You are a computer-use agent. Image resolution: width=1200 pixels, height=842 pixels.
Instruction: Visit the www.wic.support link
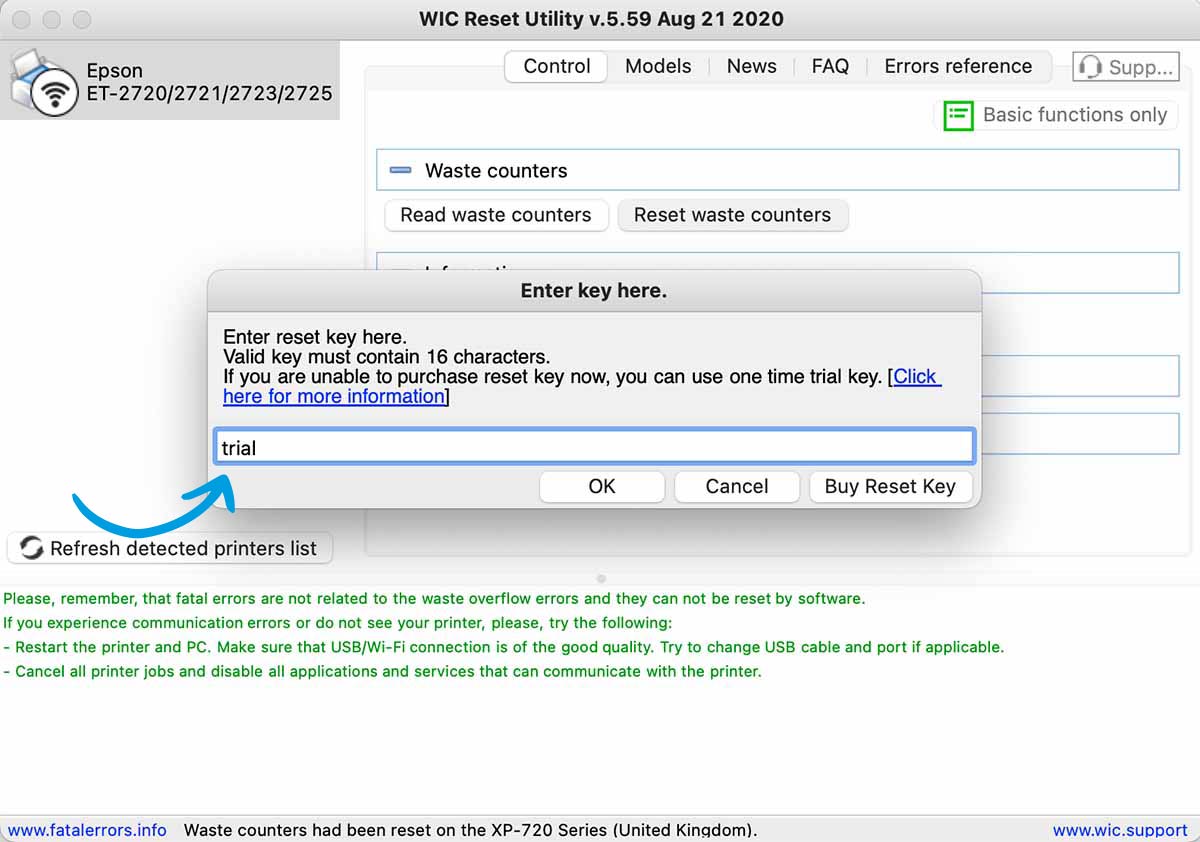pos(1119,830)
